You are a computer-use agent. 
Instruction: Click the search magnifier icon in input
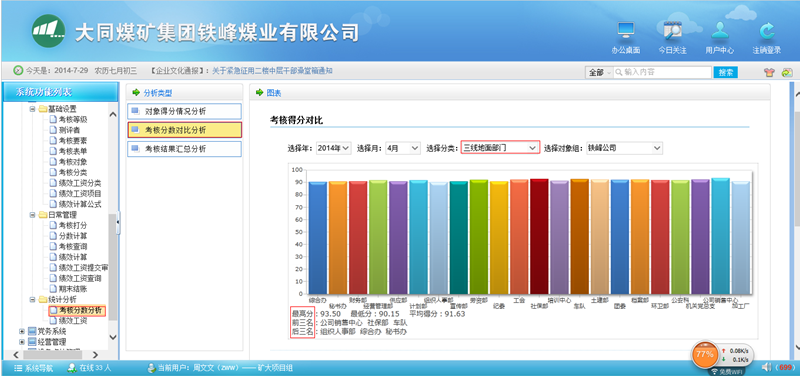(x=619, y=72)
